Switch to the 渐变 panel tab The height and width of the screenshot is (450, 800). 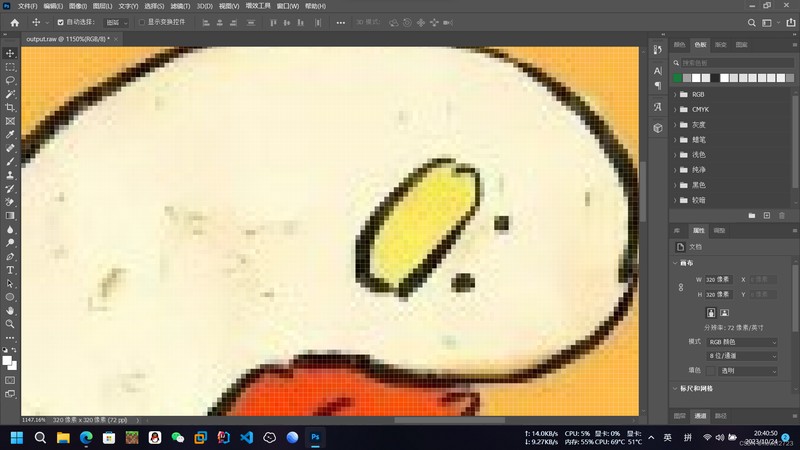coord(721,45)
